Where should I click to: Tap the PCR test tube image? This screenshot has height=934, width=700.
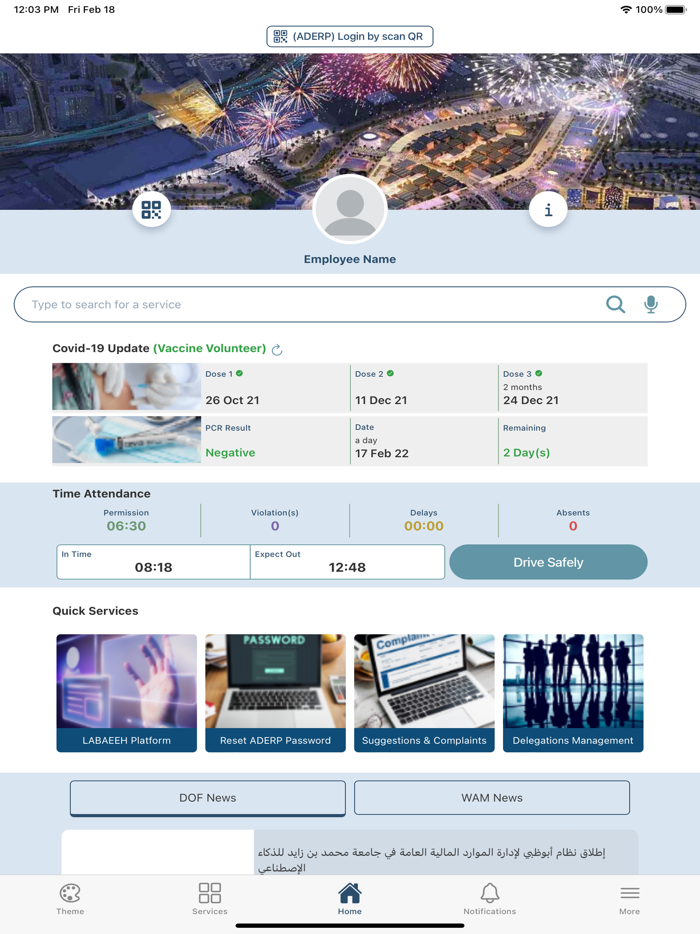(126, 440)
